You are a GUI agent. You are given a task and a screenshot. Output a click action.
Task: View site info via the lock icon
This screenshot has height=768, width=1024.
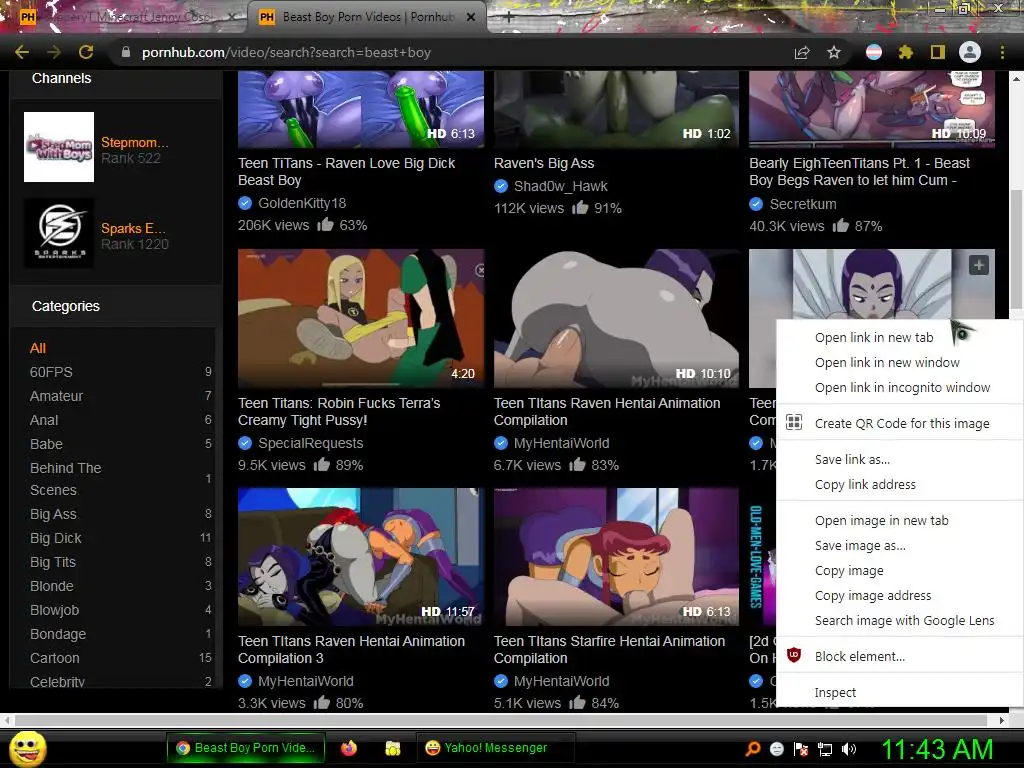click(126, 52)
